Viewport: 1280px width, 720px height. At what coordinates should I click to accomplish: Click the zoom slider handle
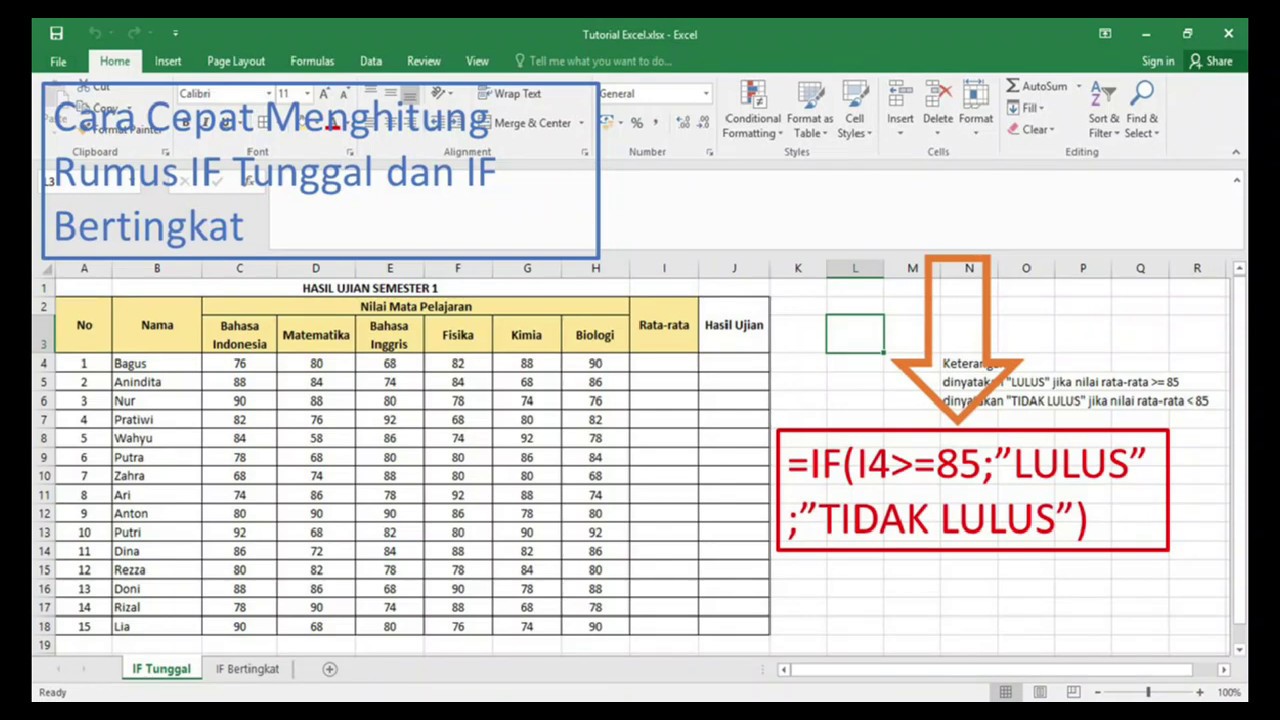(x=1148, y=692)
